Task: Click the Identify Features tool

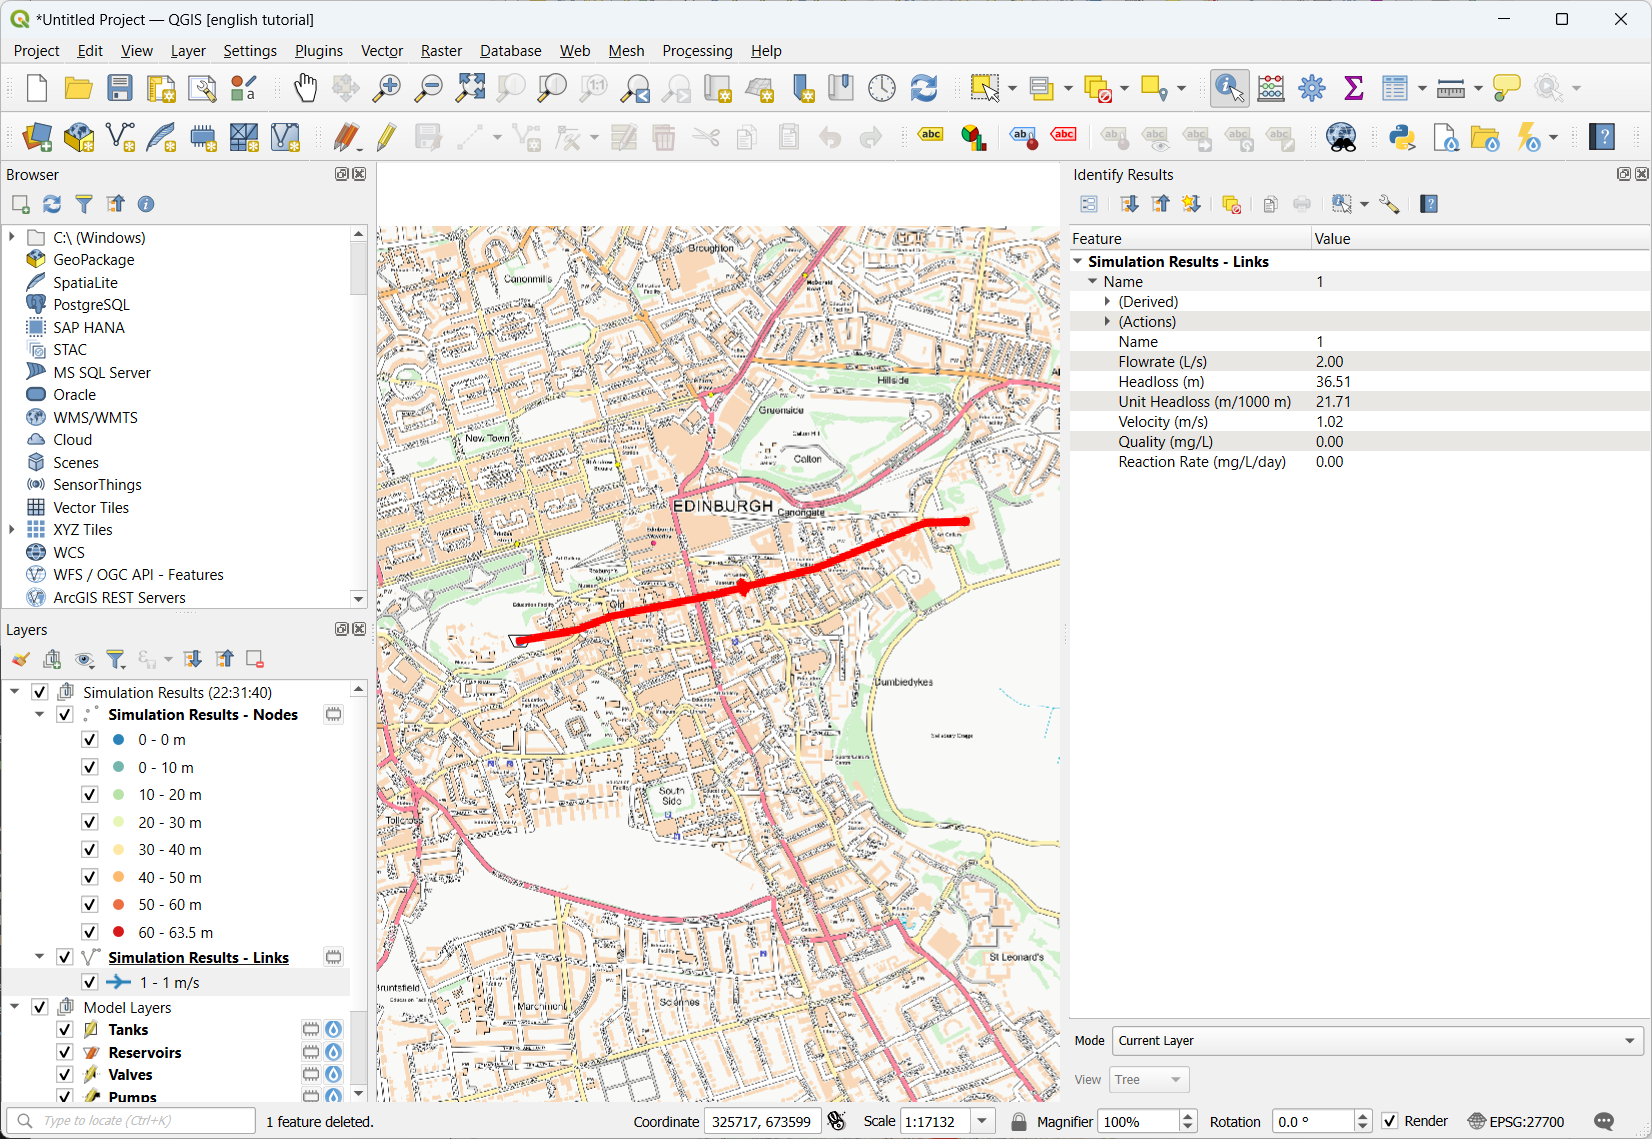Action: tap(1228, 88)
